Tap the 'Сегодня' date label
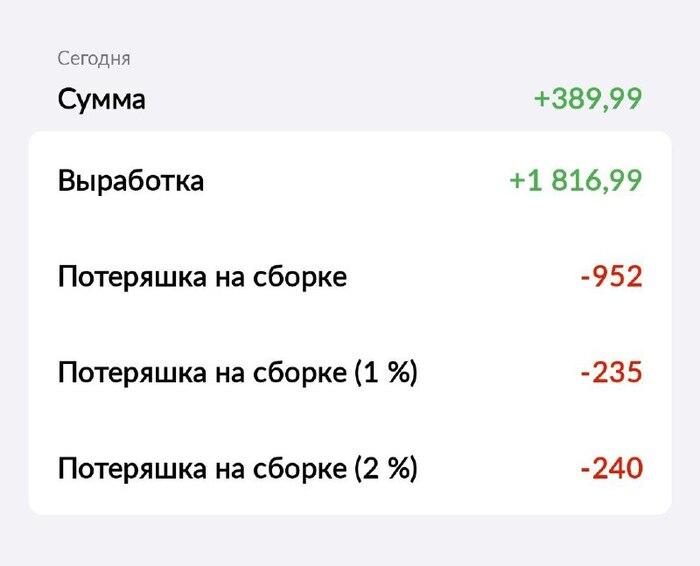 94,58
